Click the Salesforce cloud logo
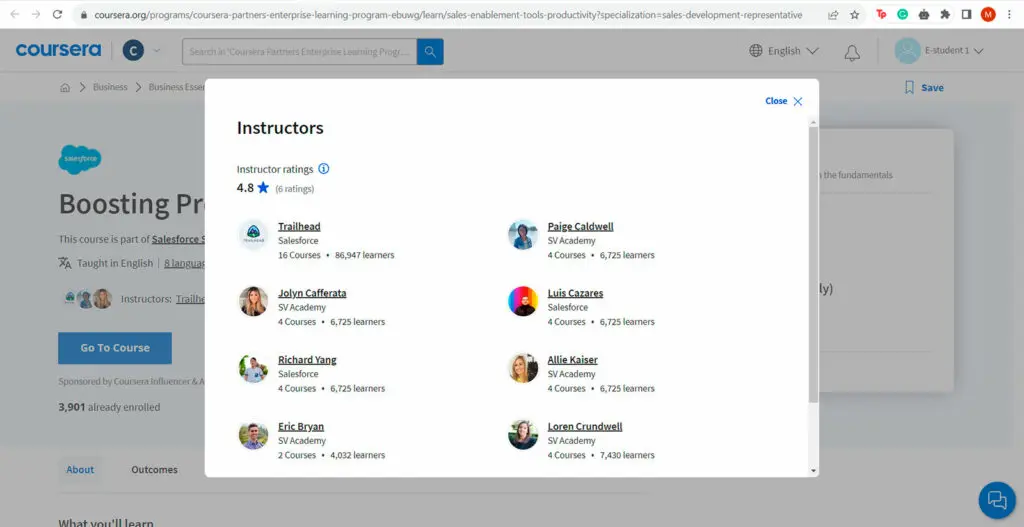The height and width of the screenshot is (527, 1024). coord(80,159)
